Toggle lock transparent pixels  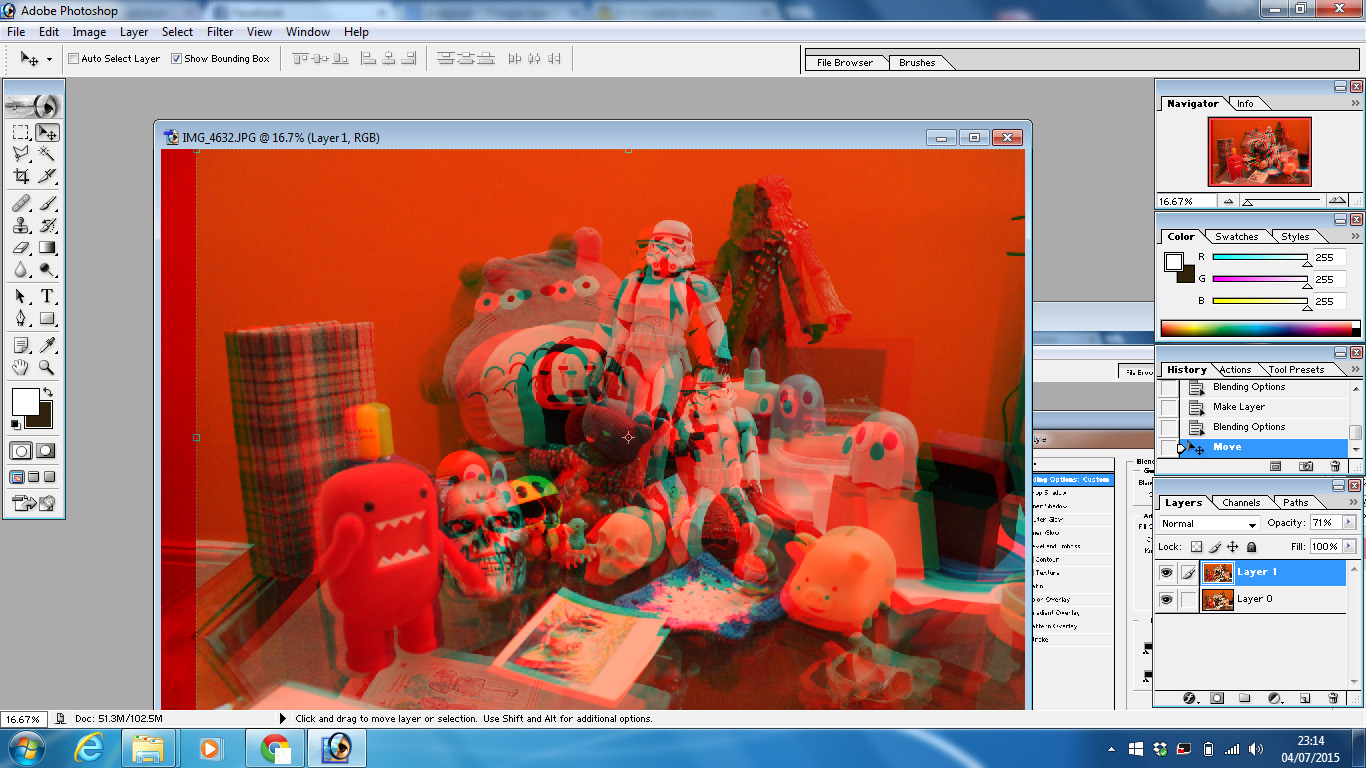[1196, 547]
